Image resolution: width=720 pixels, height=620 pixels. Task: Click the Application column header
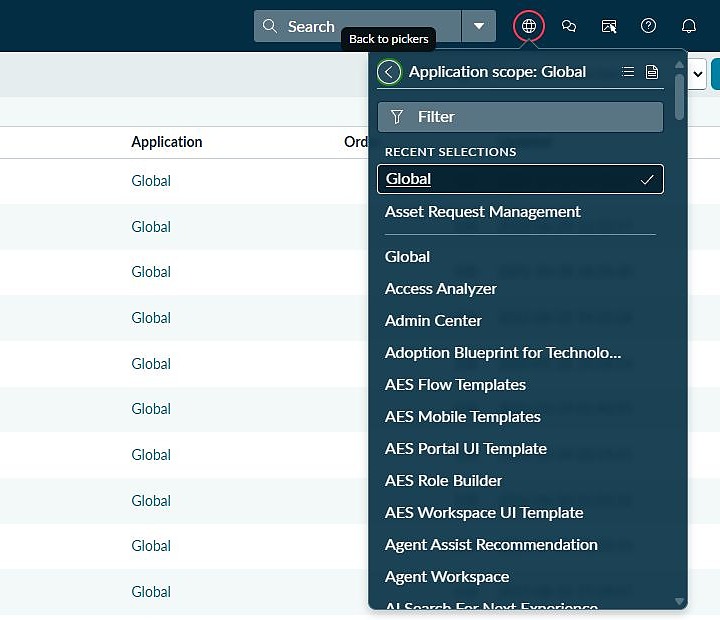[x=167, y=142]
